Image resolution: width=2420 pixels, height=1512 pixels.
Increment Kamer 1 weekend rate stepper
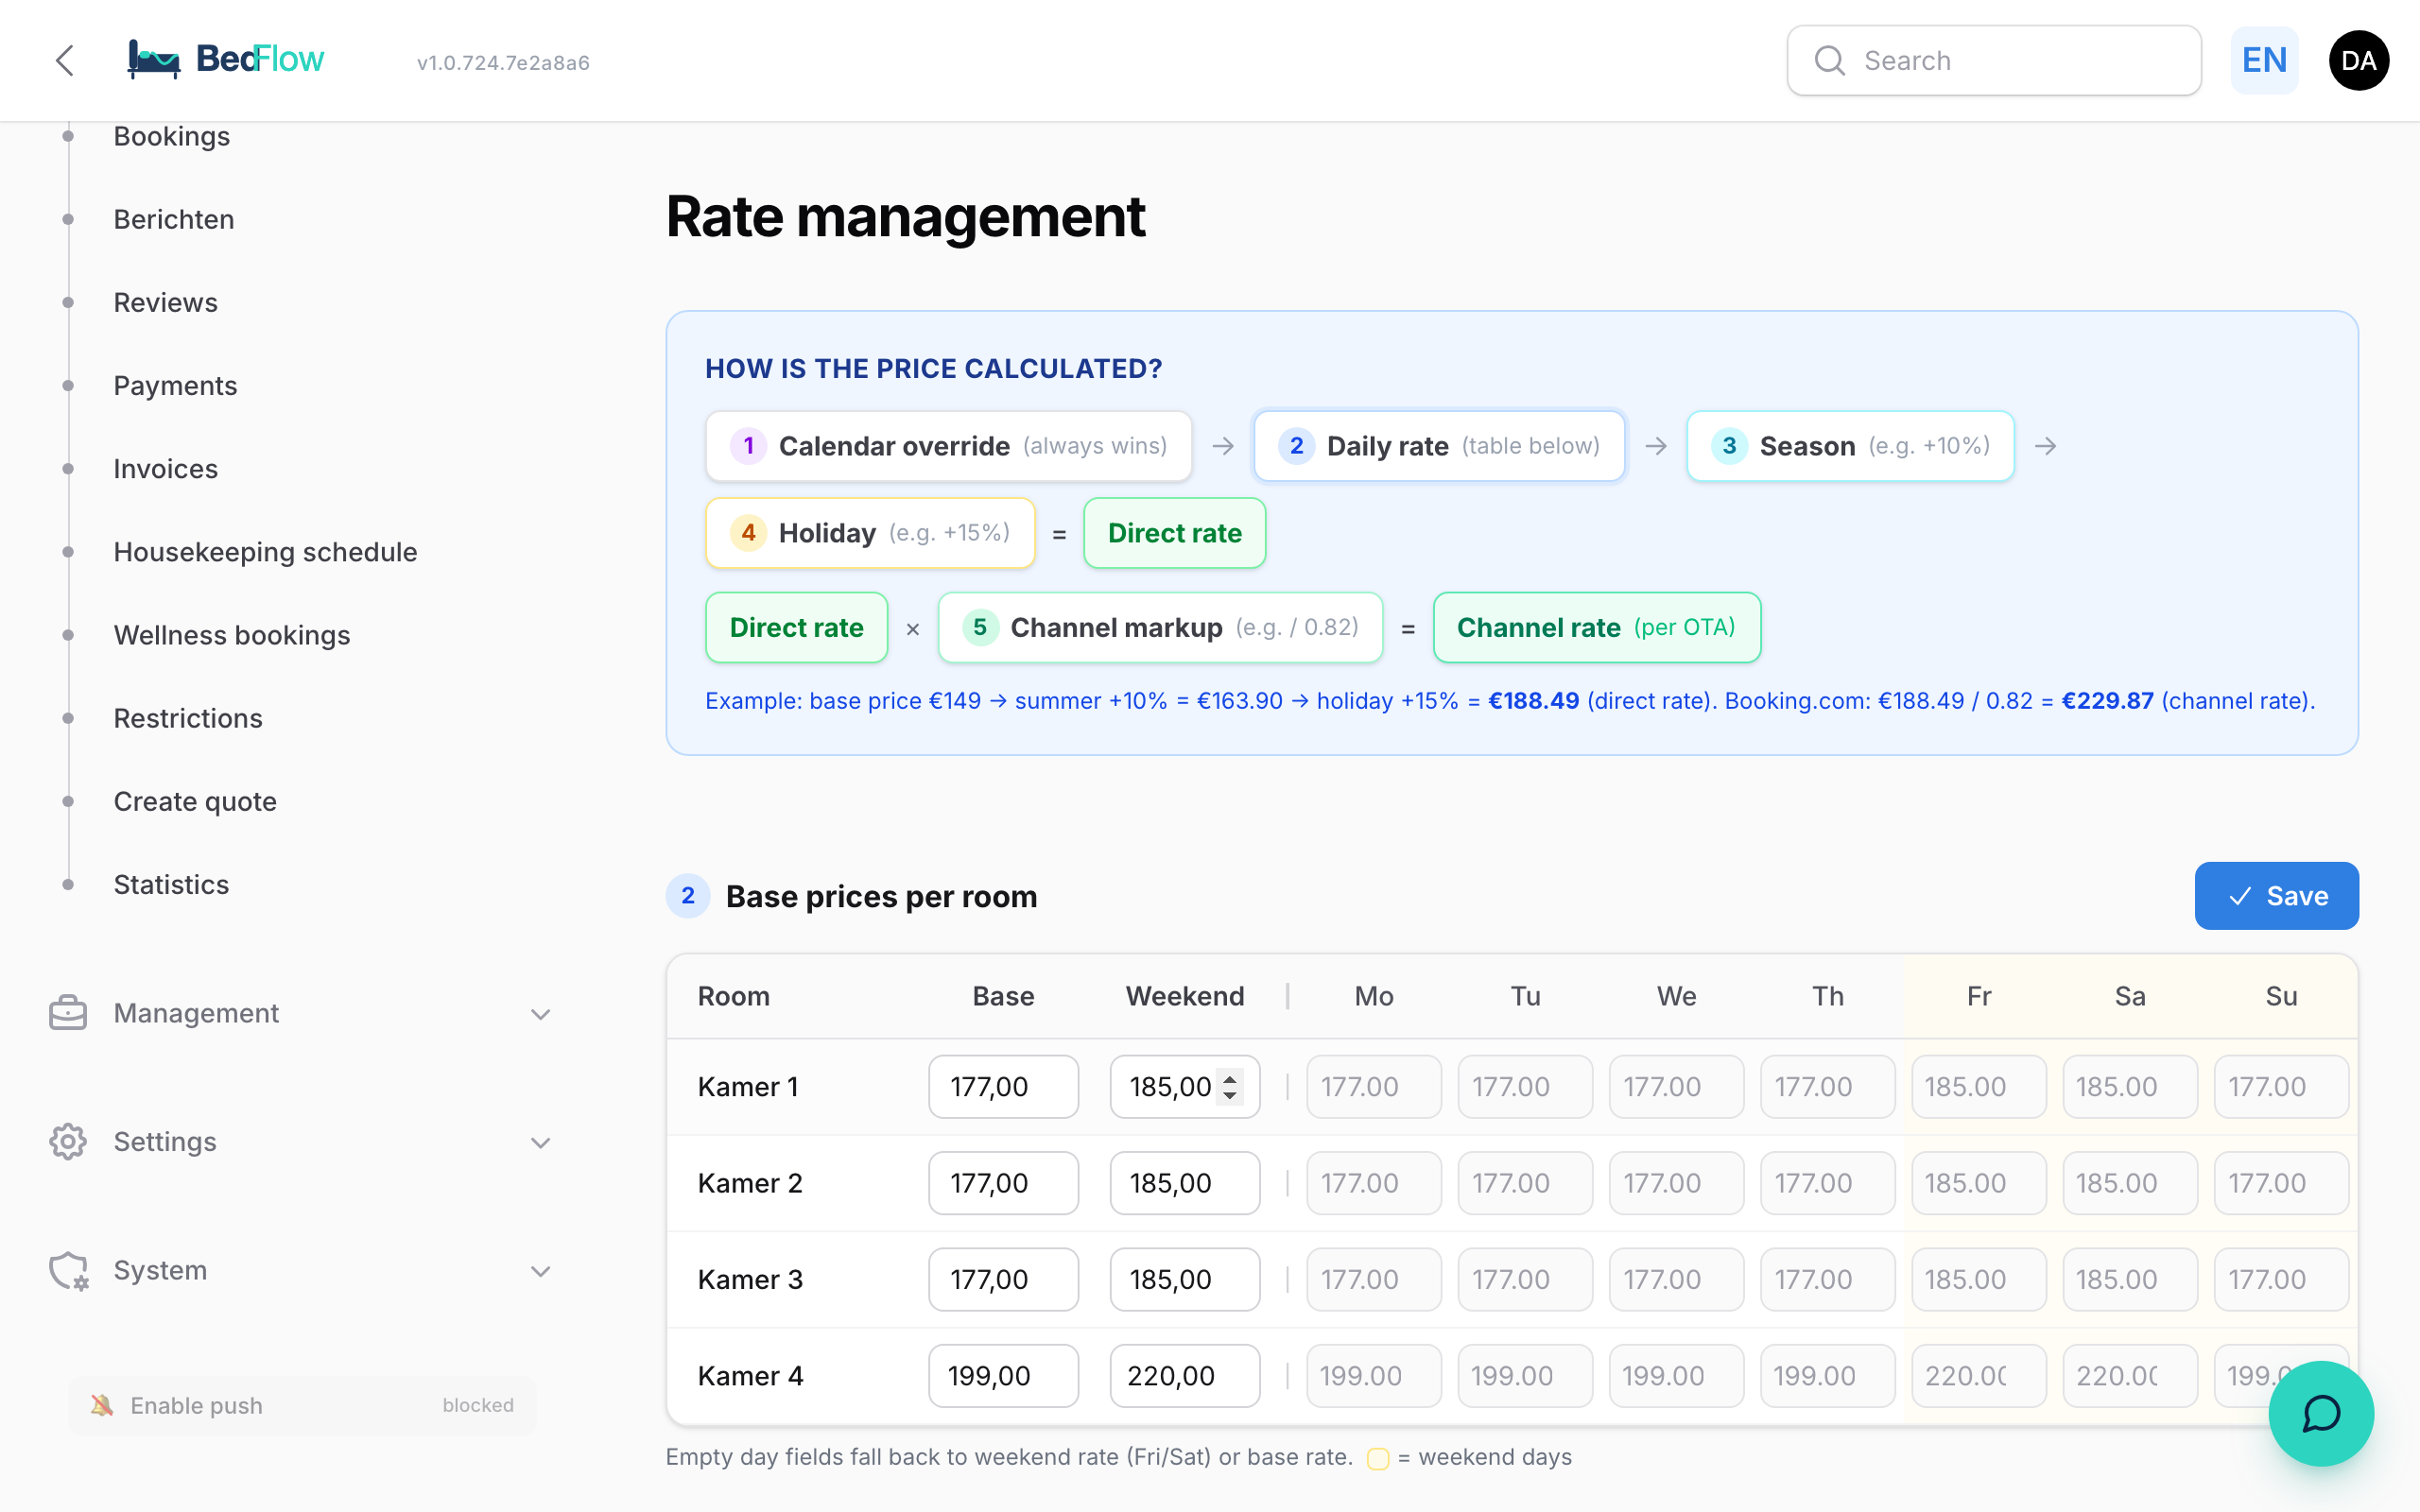click(1230, 1078)
